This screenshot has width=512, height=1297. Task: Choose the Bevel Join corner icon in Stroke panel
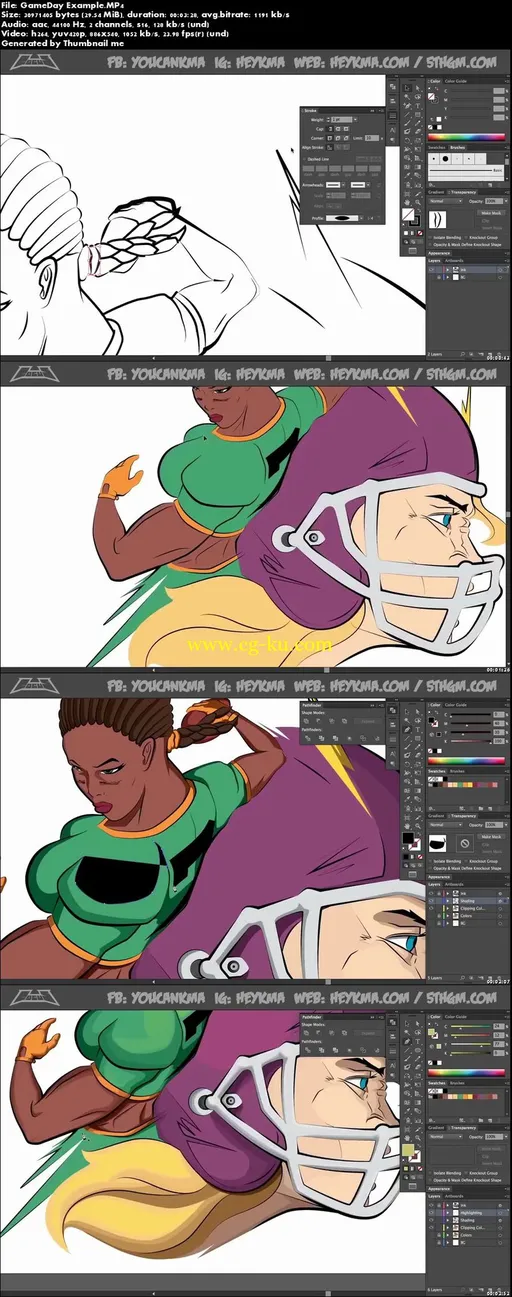[345, 138]
